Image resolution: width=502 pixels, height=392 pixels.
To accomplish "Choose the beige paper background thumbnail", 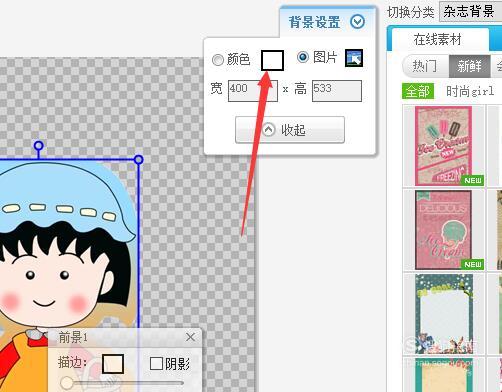I will [444, 375].
